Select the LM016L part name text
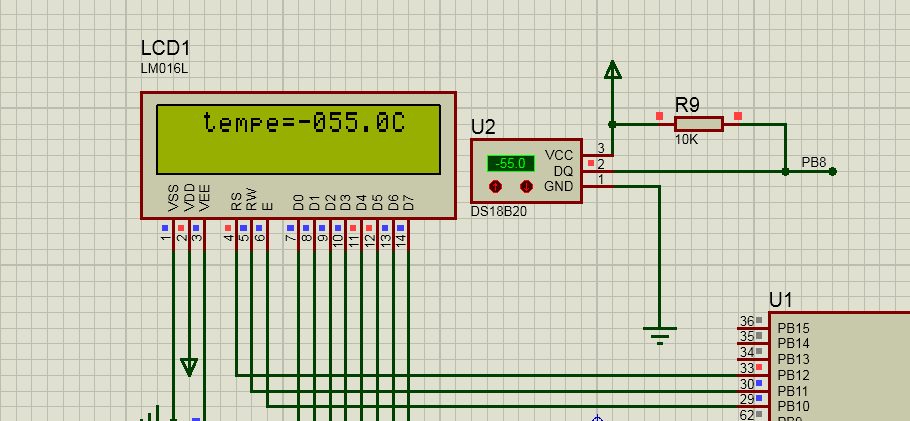 pos(164,69)
